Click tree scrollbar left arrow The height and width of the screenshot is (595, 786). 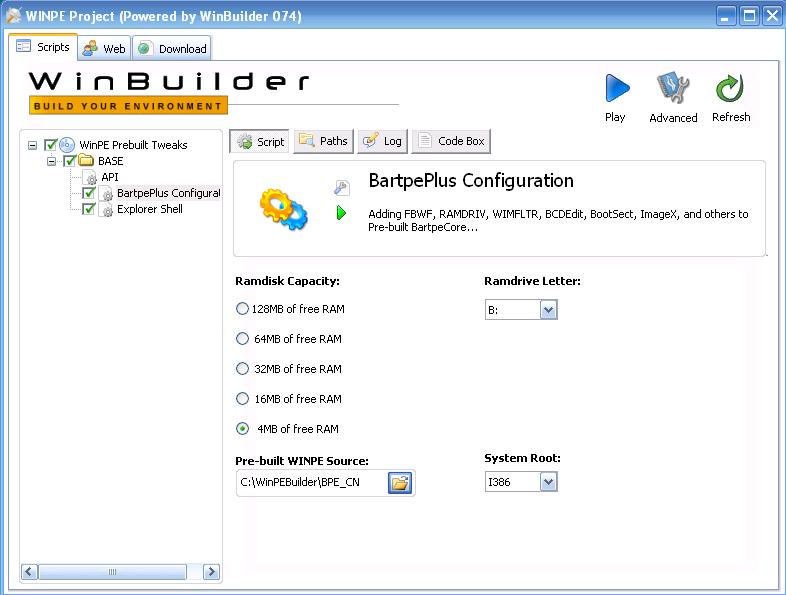pos(29,571)
